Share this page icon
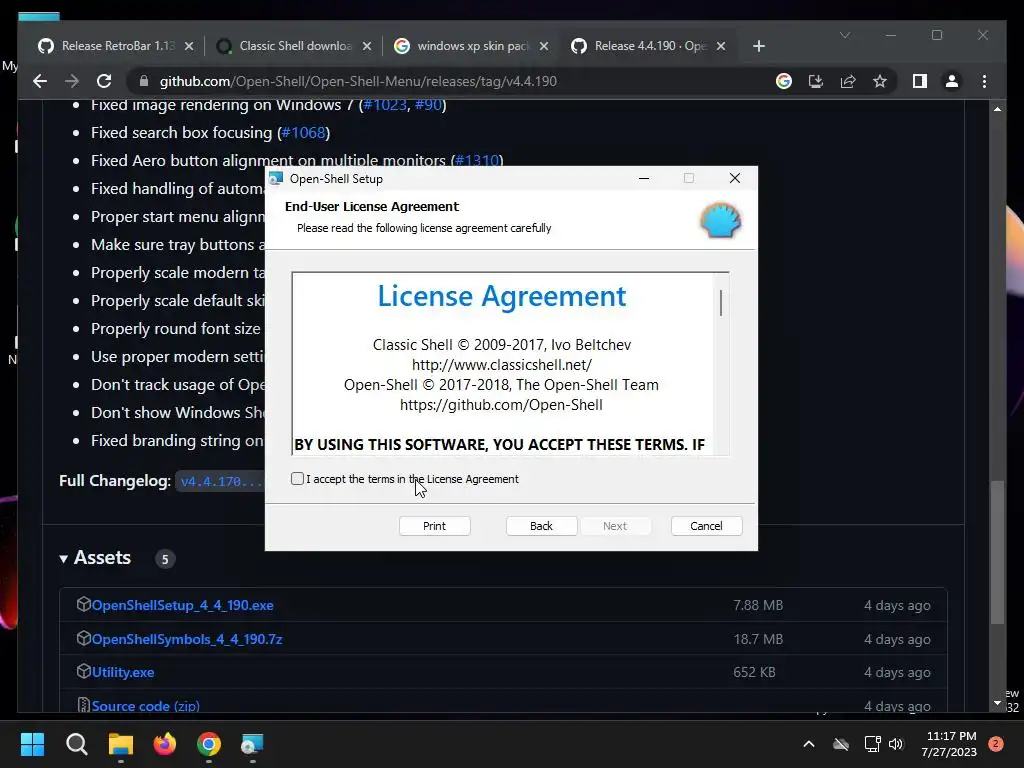 point(848,81)
